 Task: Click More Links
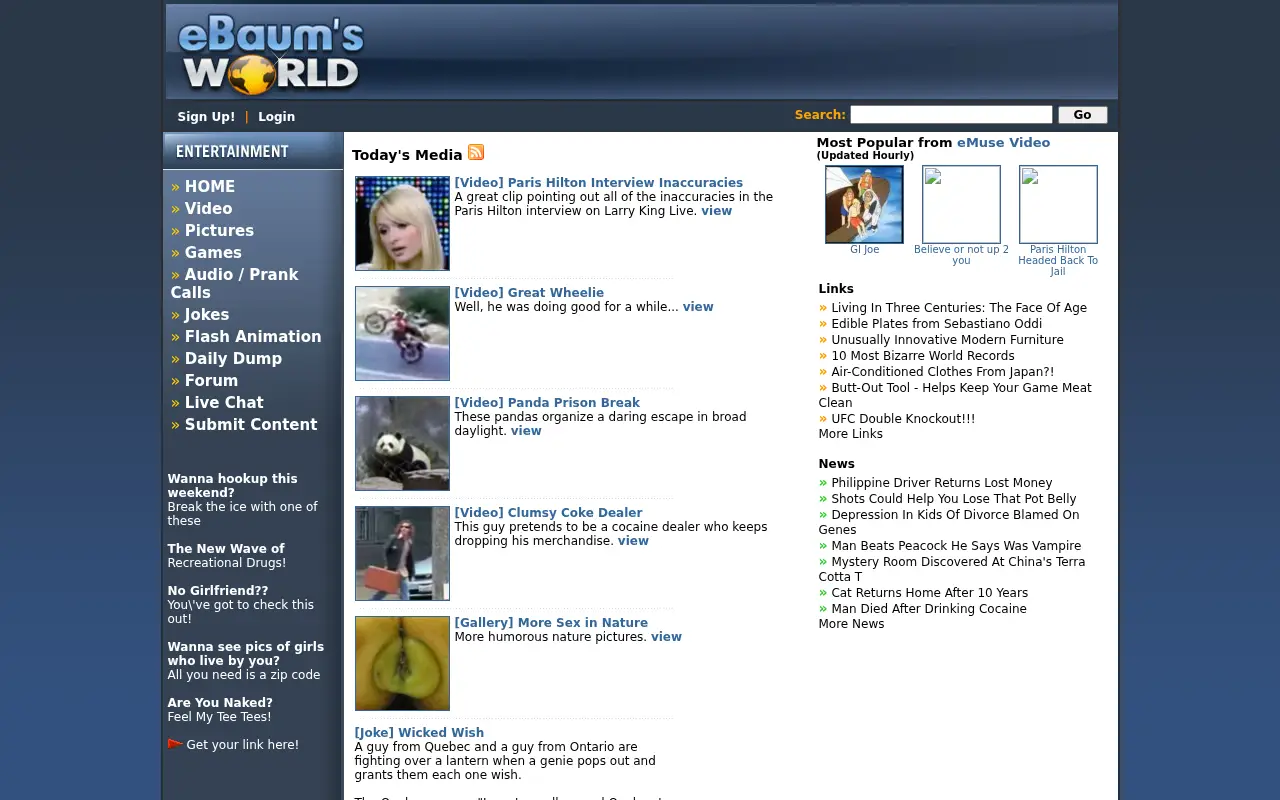(x=850, y=434)
